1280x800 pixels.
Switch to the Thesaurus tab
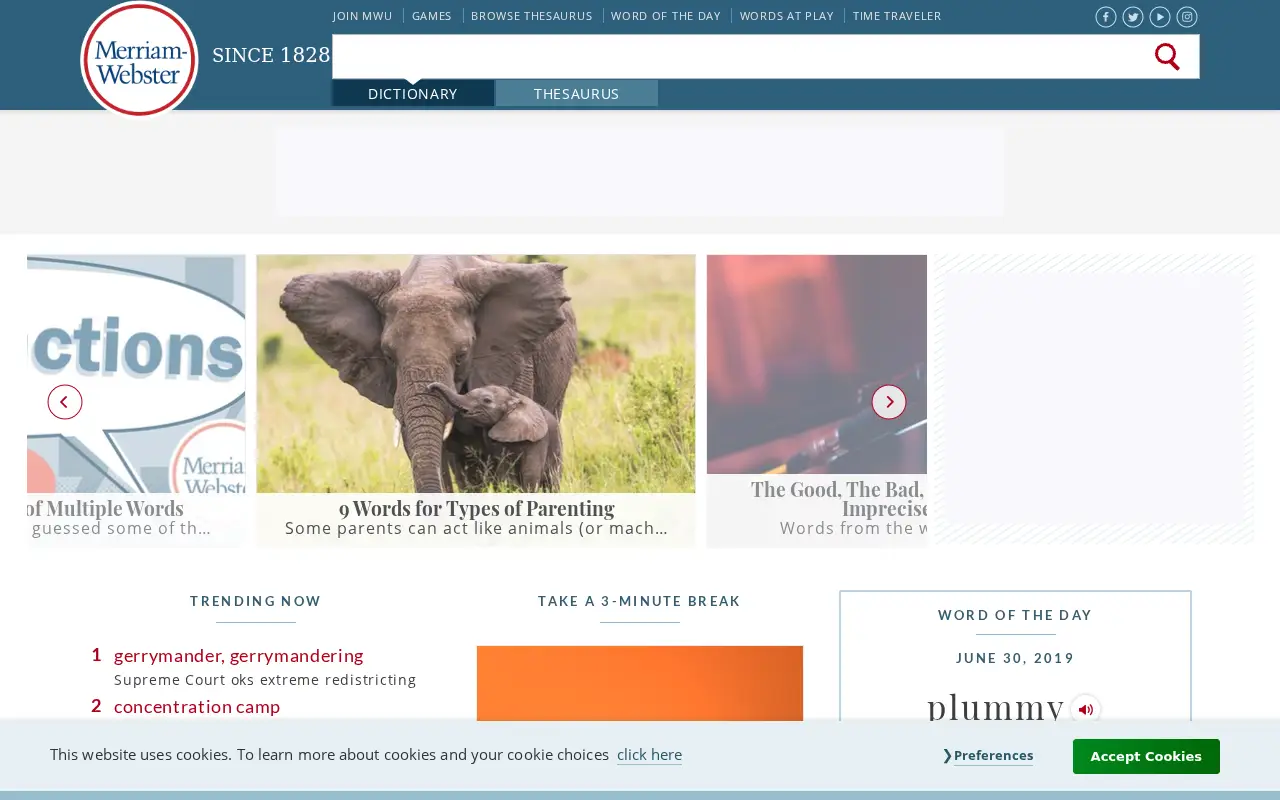click(577, 94)
